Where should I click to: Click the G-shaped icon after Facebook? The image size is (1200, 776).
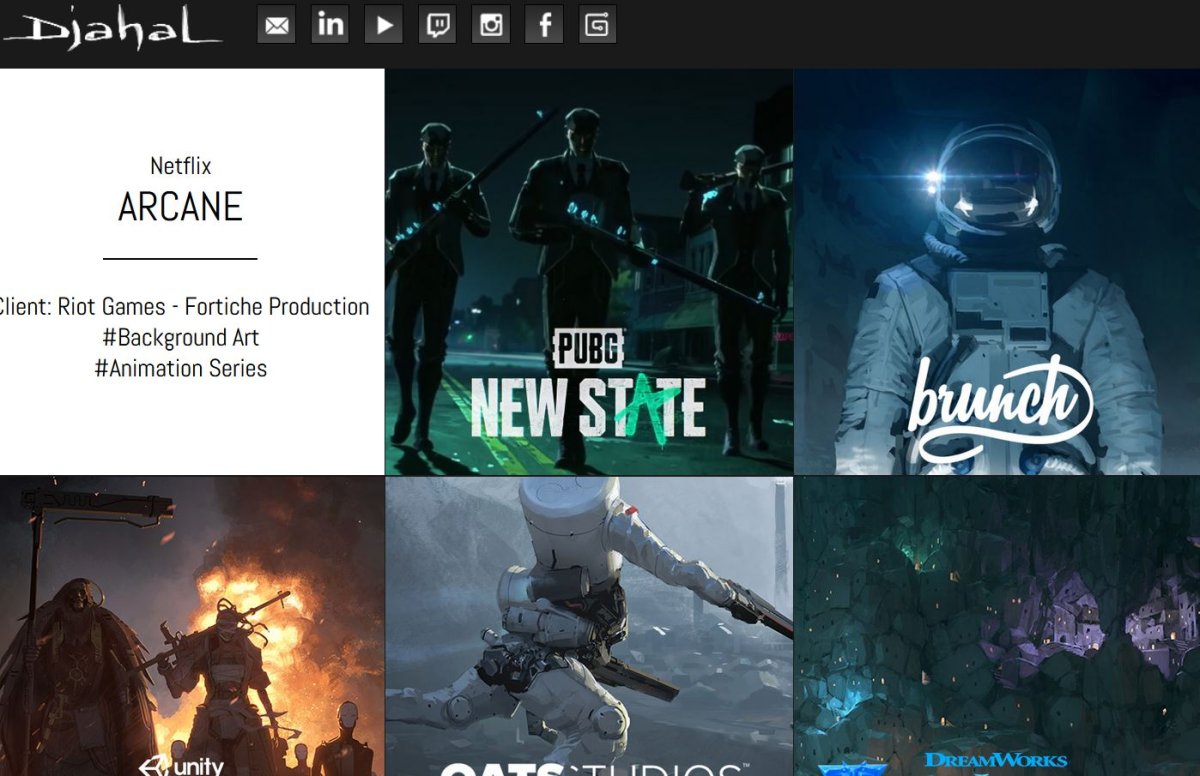pos(597,25)
